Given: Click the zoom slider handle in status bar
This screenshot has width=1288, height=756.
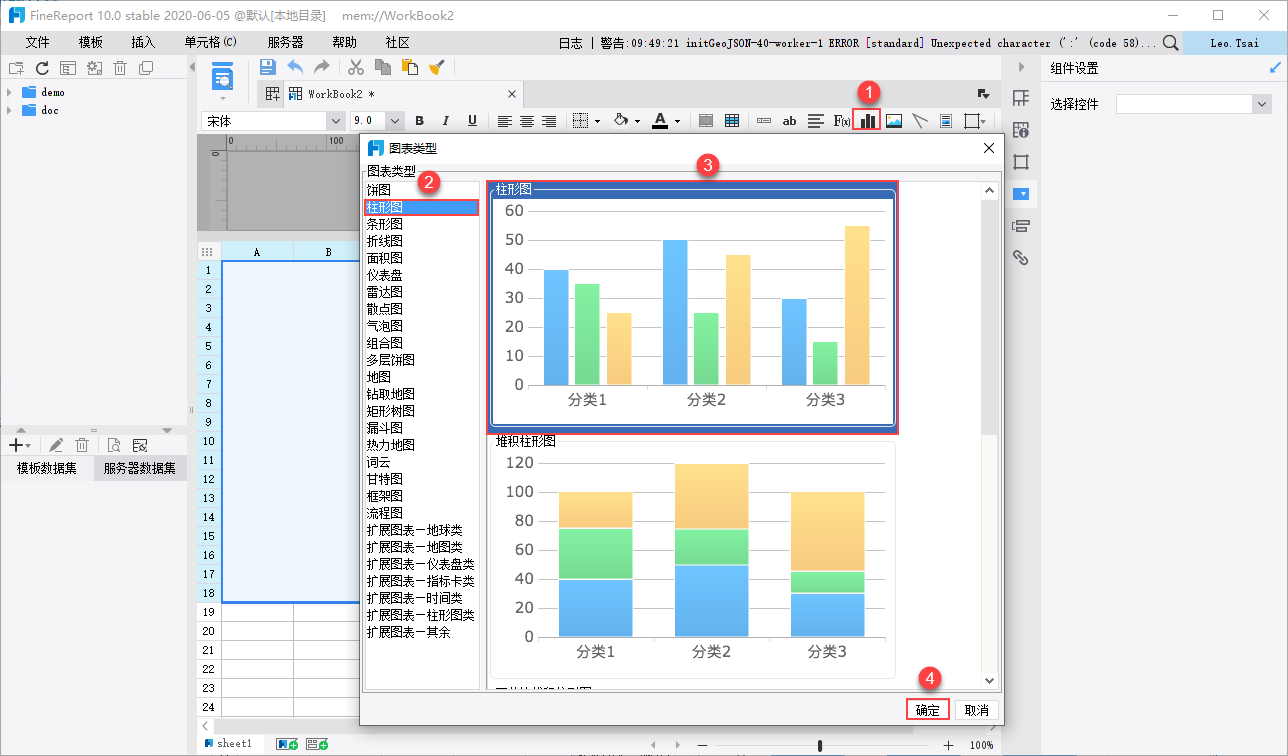Looking at the screenshot, I should click(x=820, y=745).
